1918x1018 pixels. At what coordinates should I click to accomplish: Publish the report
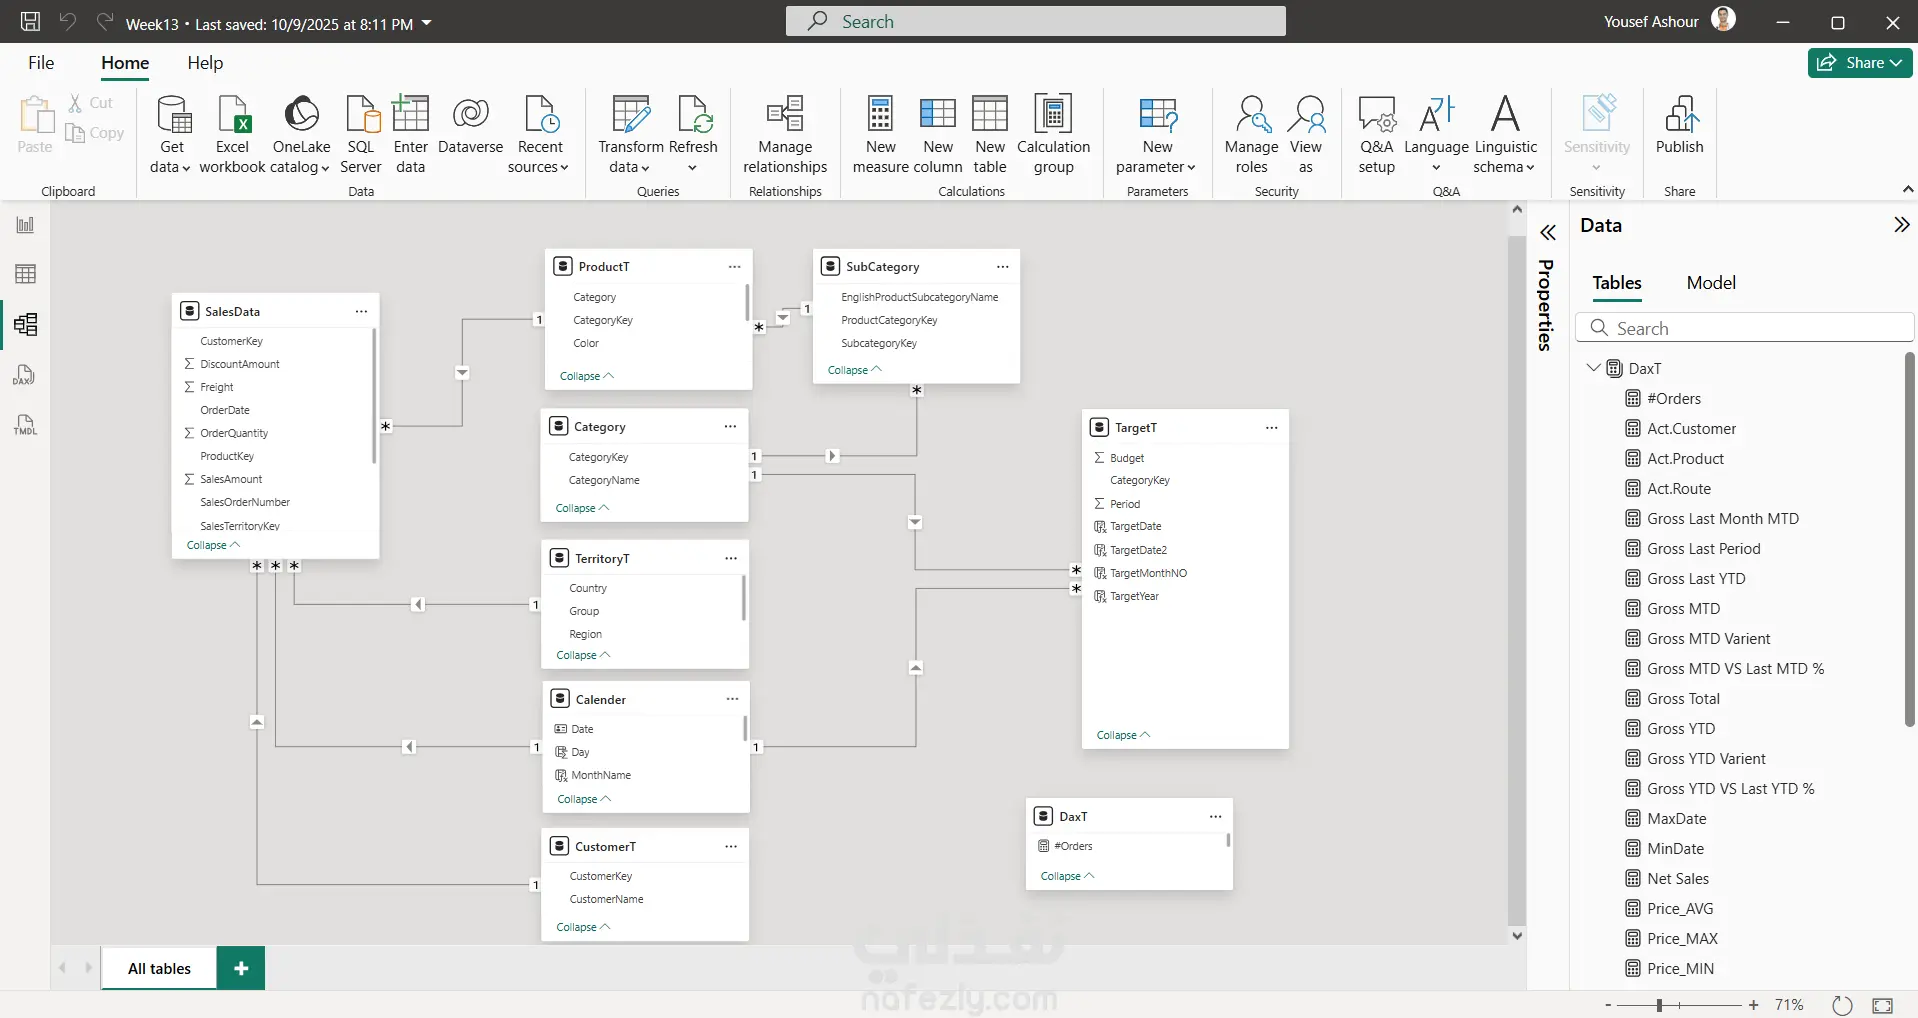pyautogui.click(x=1679, y=126)
